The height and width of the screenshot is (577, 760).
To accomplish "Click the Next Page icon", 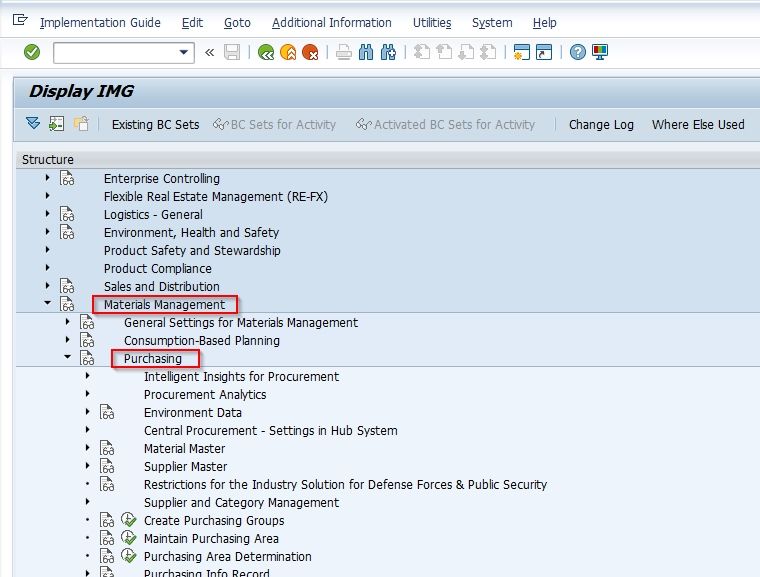I will pos(466,52).
